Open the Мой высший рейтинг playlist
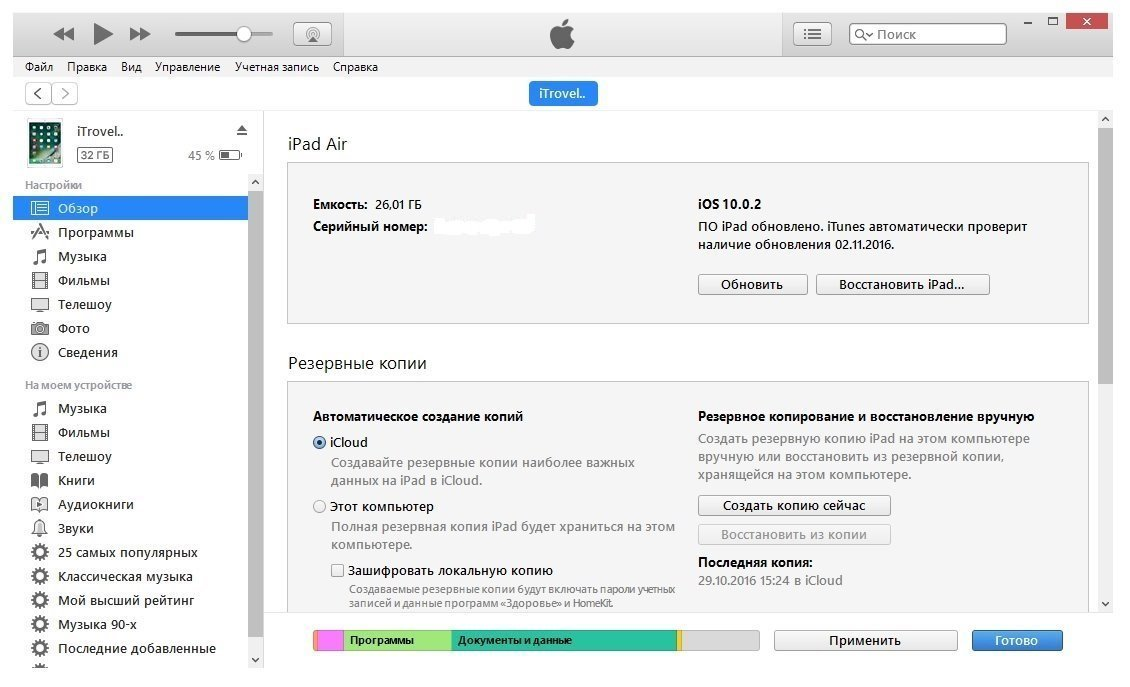 [130, 600]
